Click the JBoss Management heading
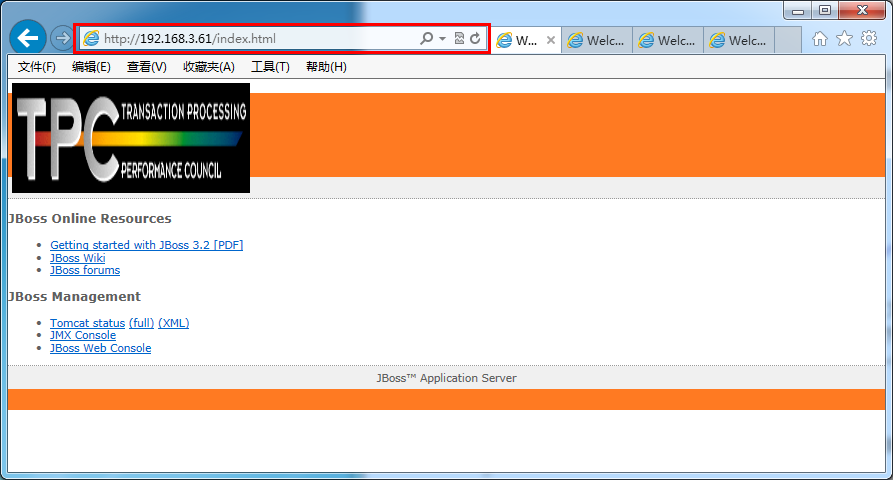 point(74,297)
